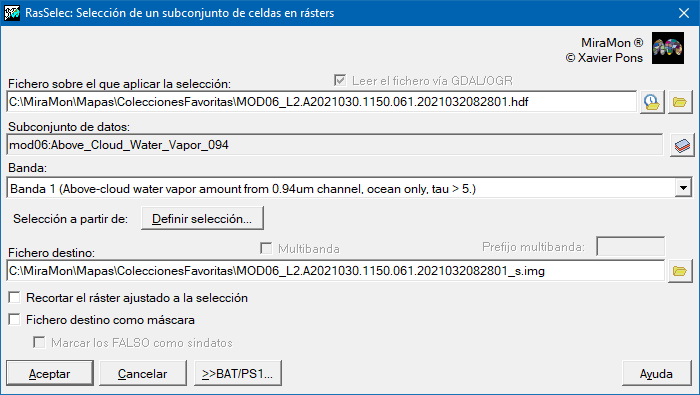Enable Recortar el ráster ajustado a la selección

[15, 297]
